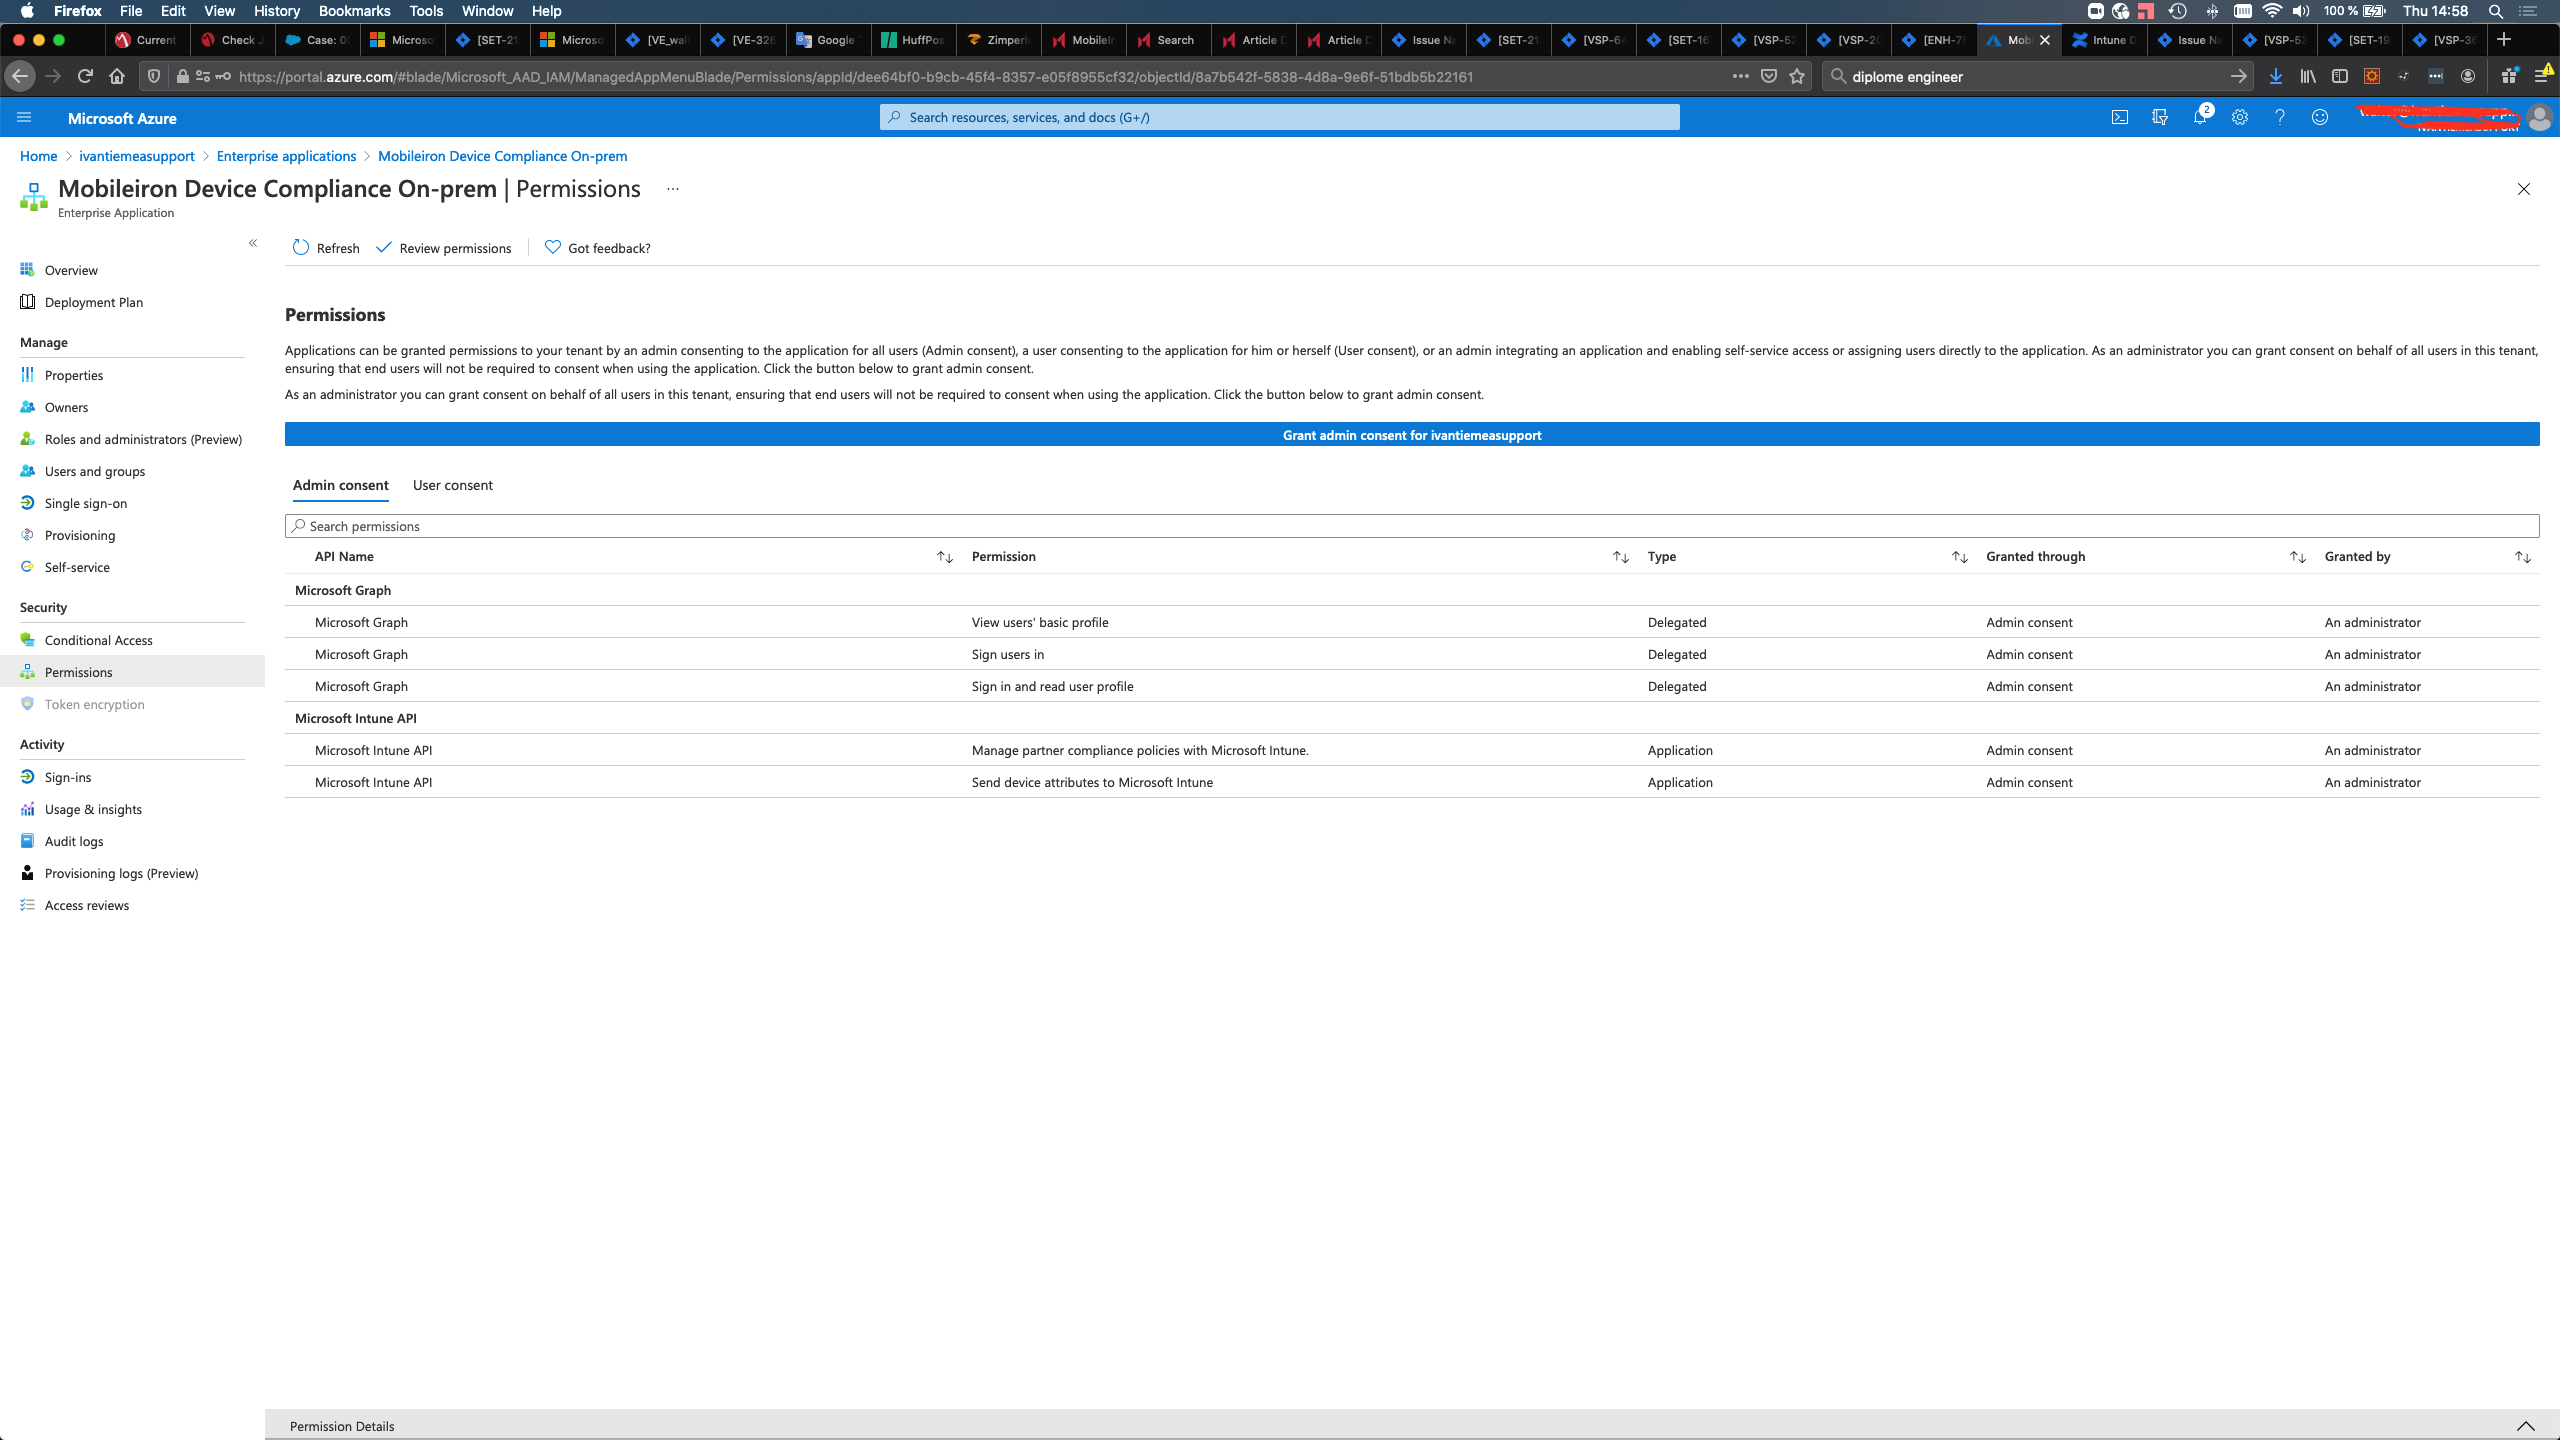Open portal settings gear
The height and width of the screenshot is (1440, 2560).
pyautogui.click(x=2239, y=117)
